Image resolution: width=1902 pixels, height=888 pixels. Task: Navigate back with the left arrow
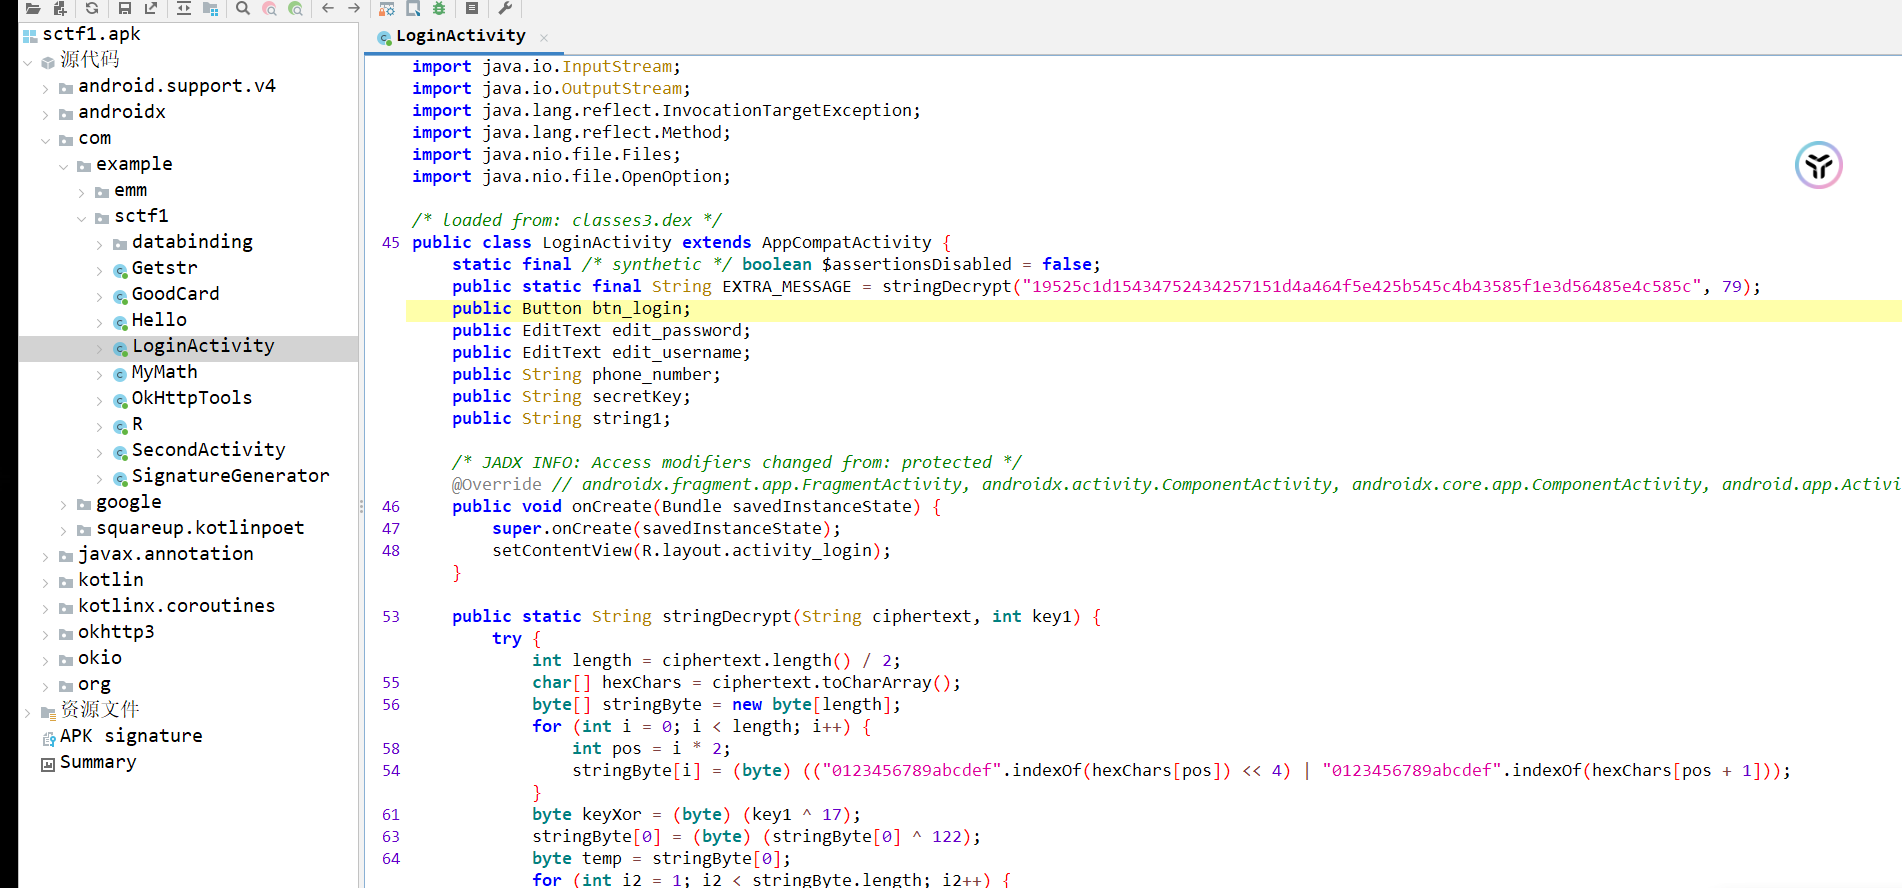click(328, 8)
